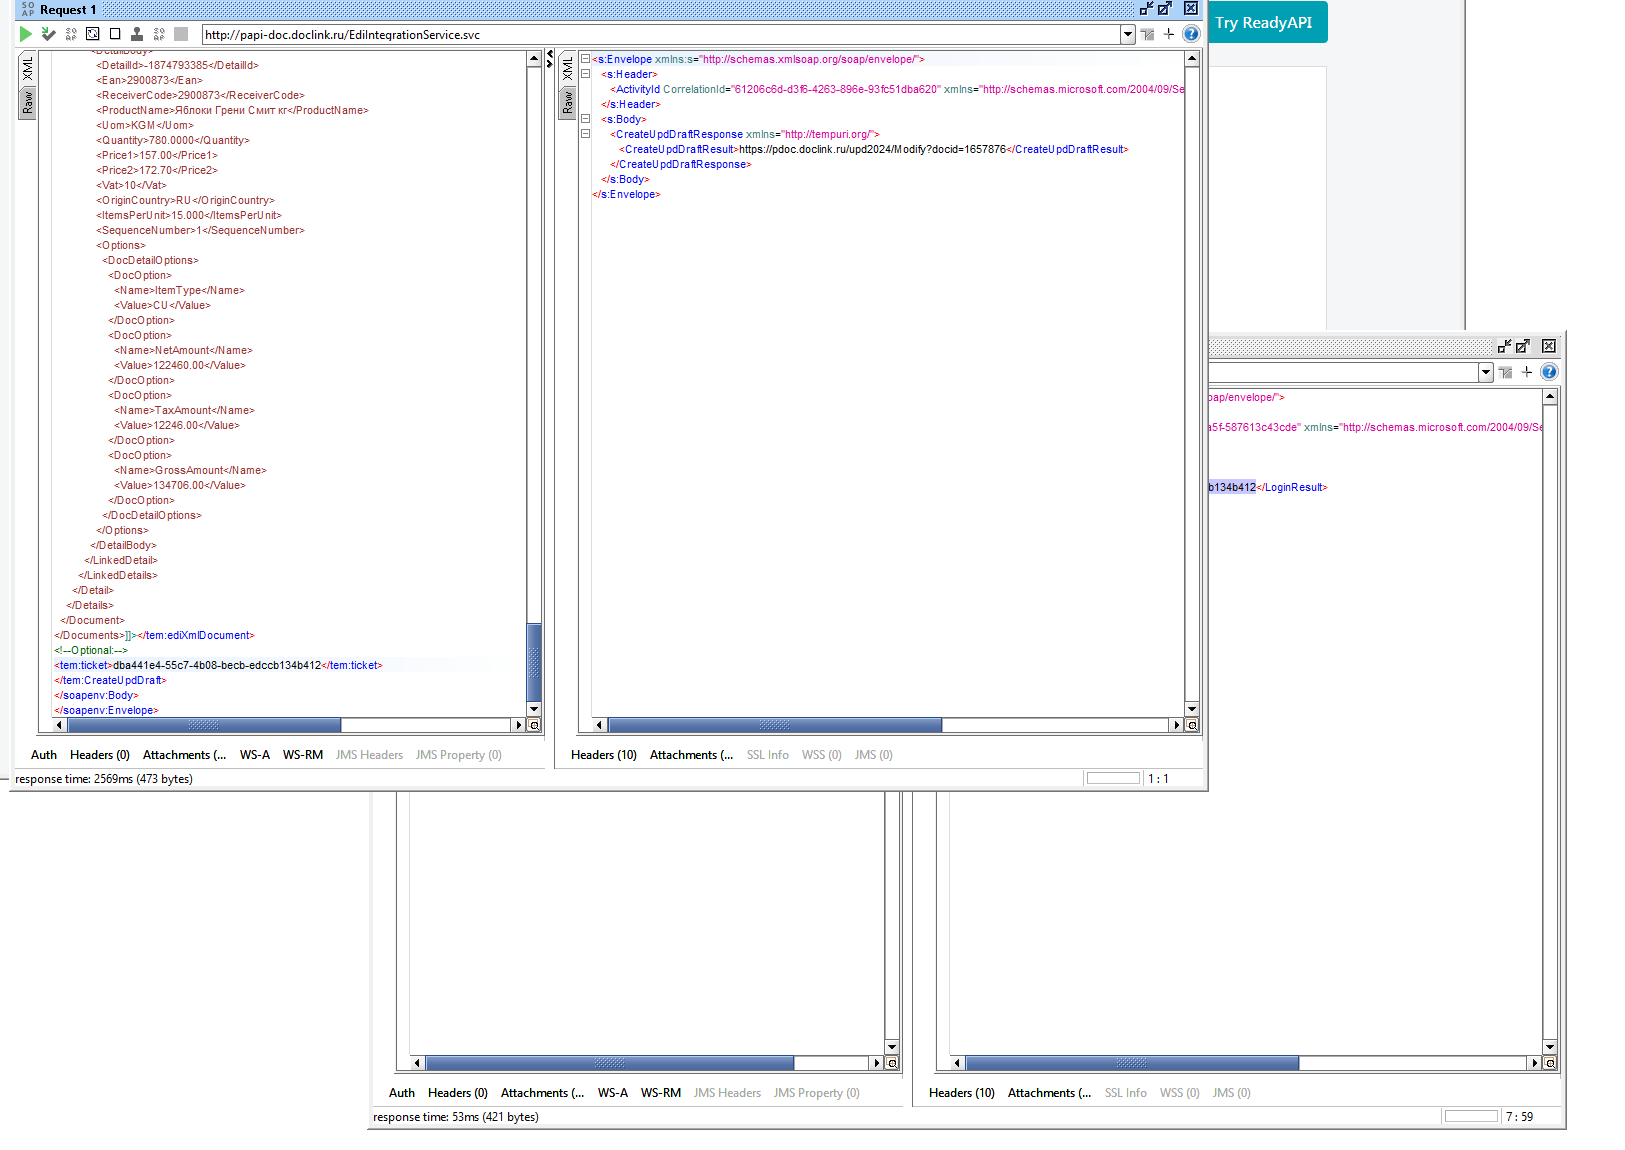Submit the request with green play button

pyautogui.click(x=26, y=34)
